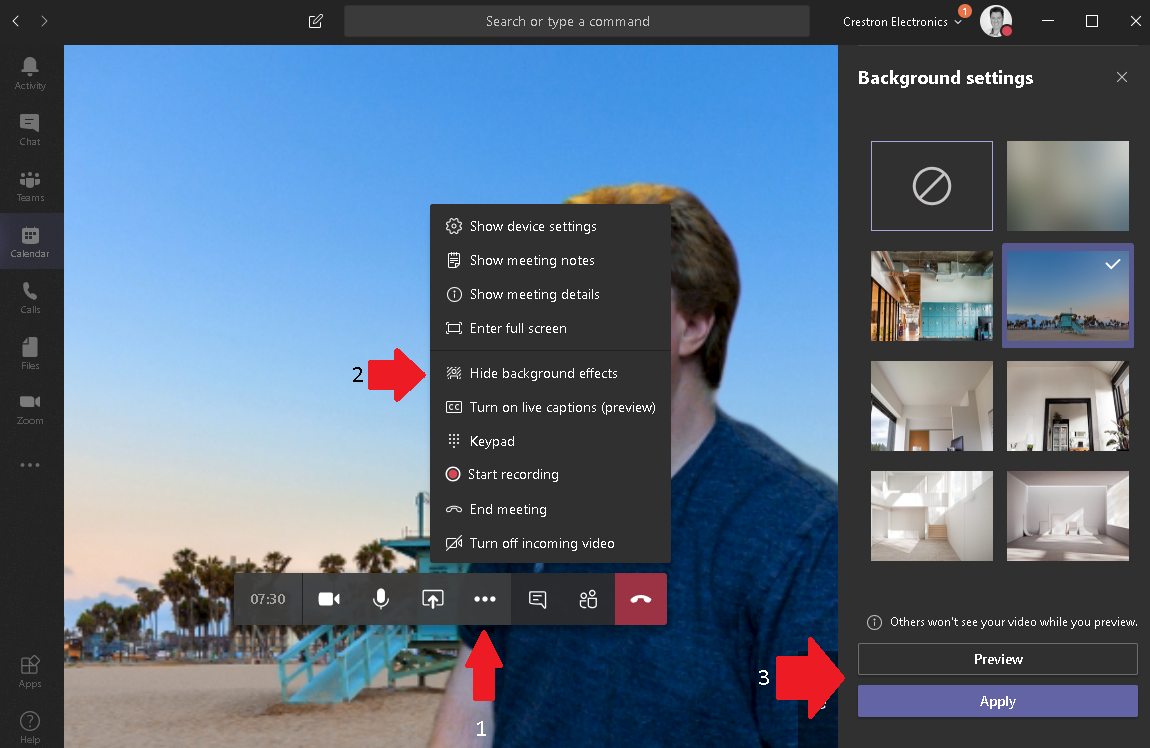Select Hide background effects menu item
Viewport: 1150px width, 748px height.
[543, 373]
